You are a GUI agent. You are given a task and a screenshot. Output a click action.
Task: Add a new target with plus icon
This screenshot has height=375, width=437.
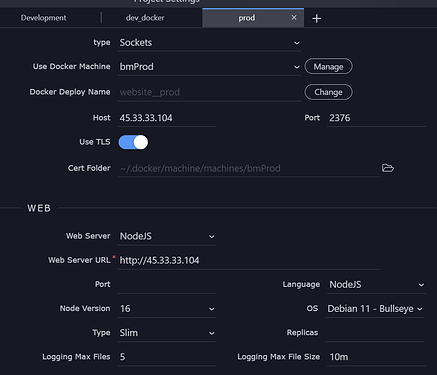[317, 19]
